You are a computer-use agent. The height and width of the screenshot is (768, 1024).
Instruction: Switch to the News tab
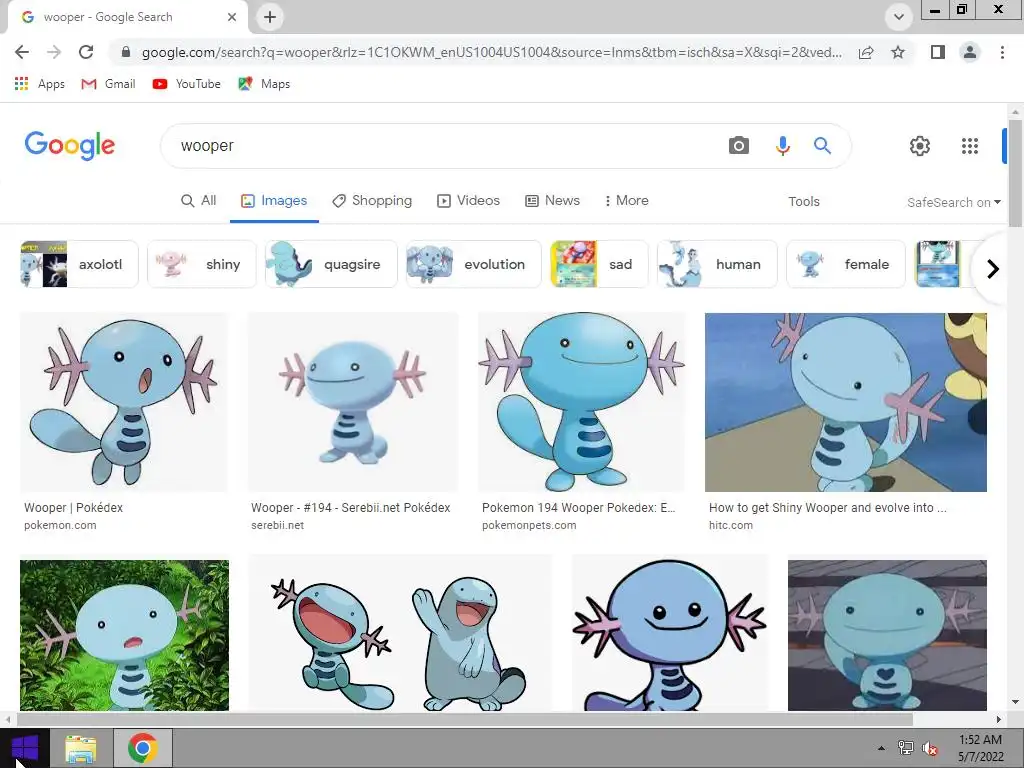[552, 200]
